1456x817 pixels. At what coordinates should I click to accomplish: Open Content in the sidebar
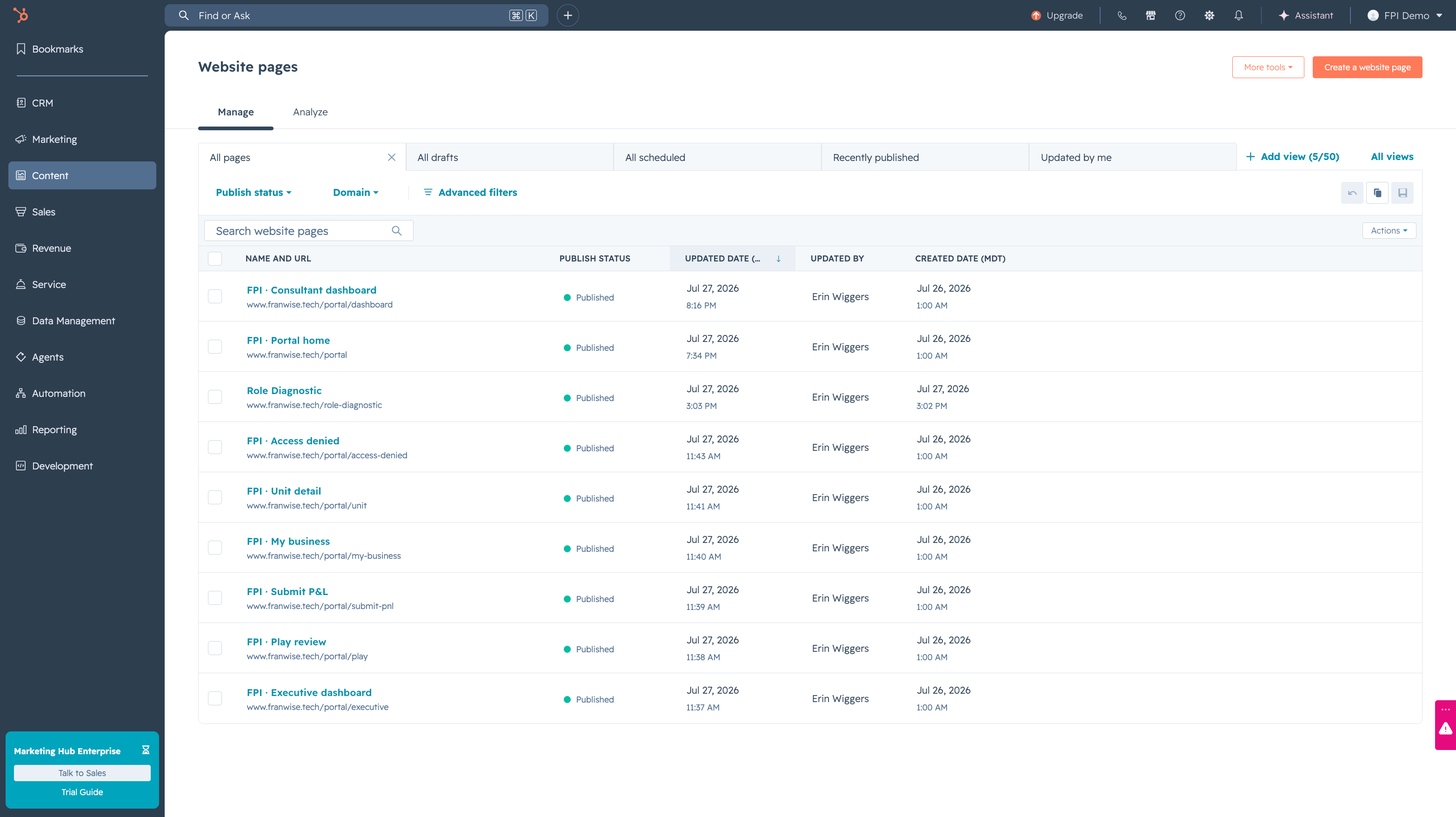[82, 175]
